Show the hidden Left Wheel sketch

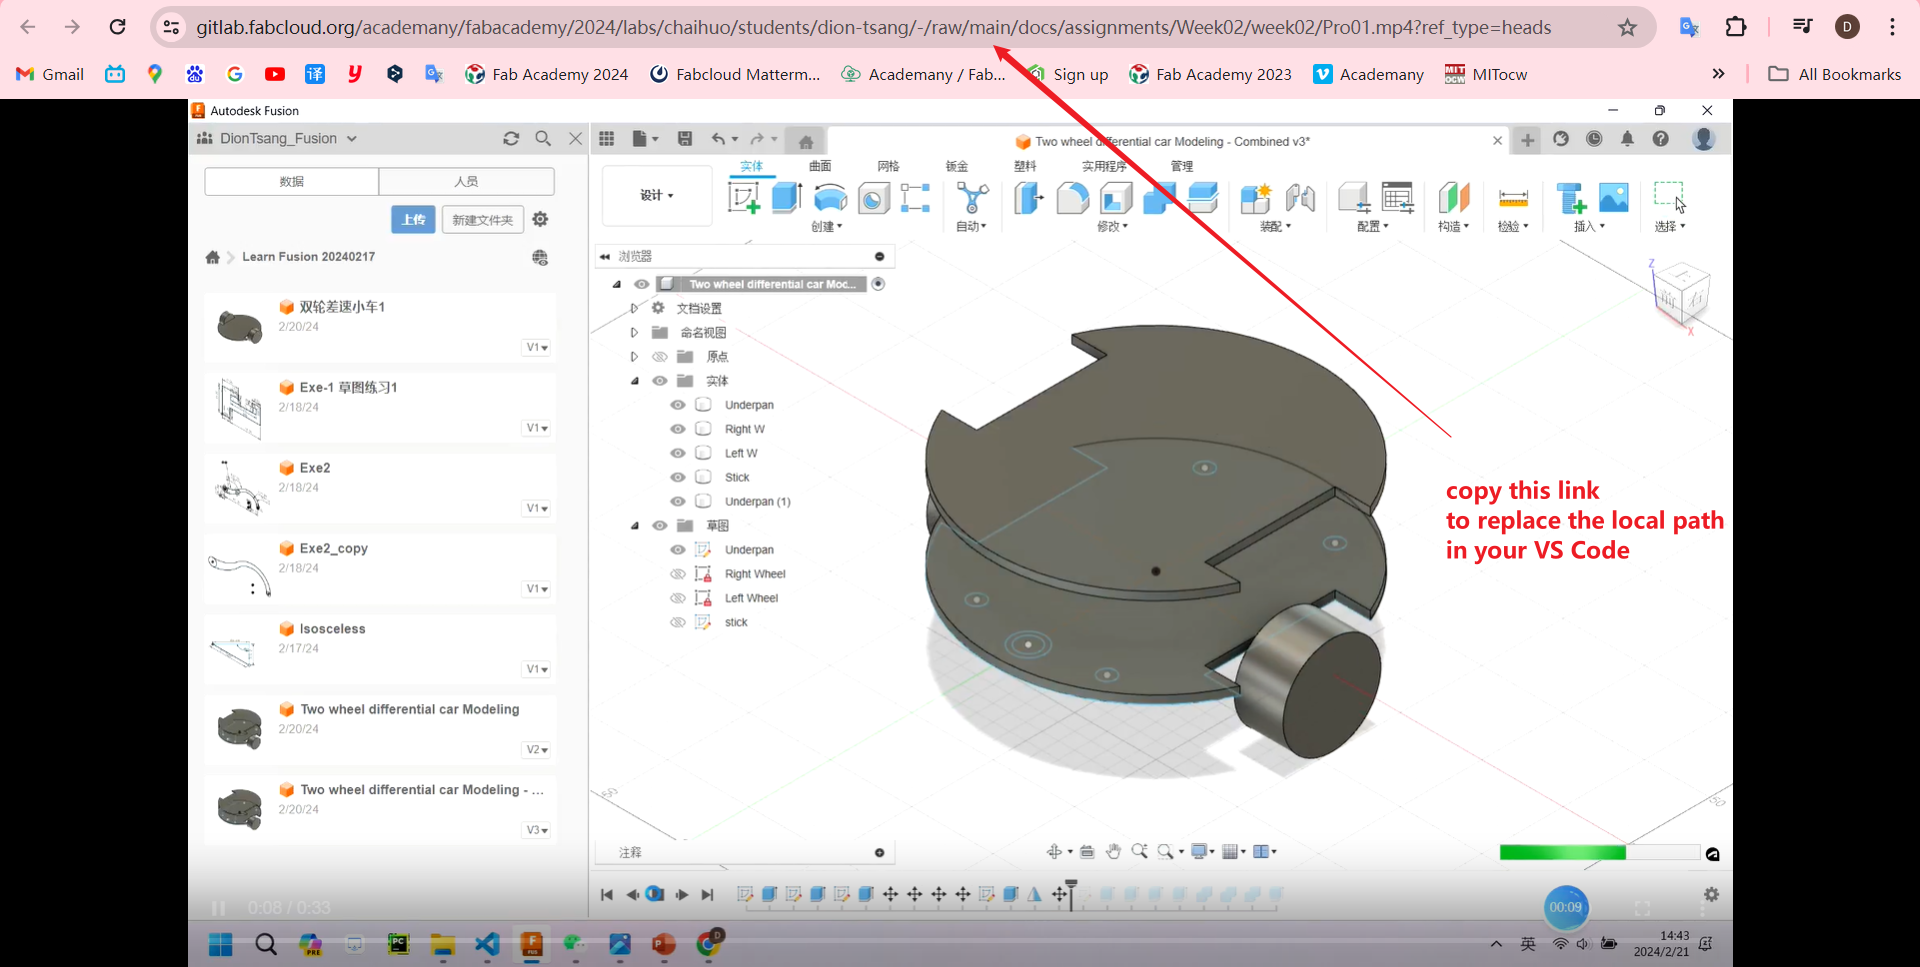678,598
